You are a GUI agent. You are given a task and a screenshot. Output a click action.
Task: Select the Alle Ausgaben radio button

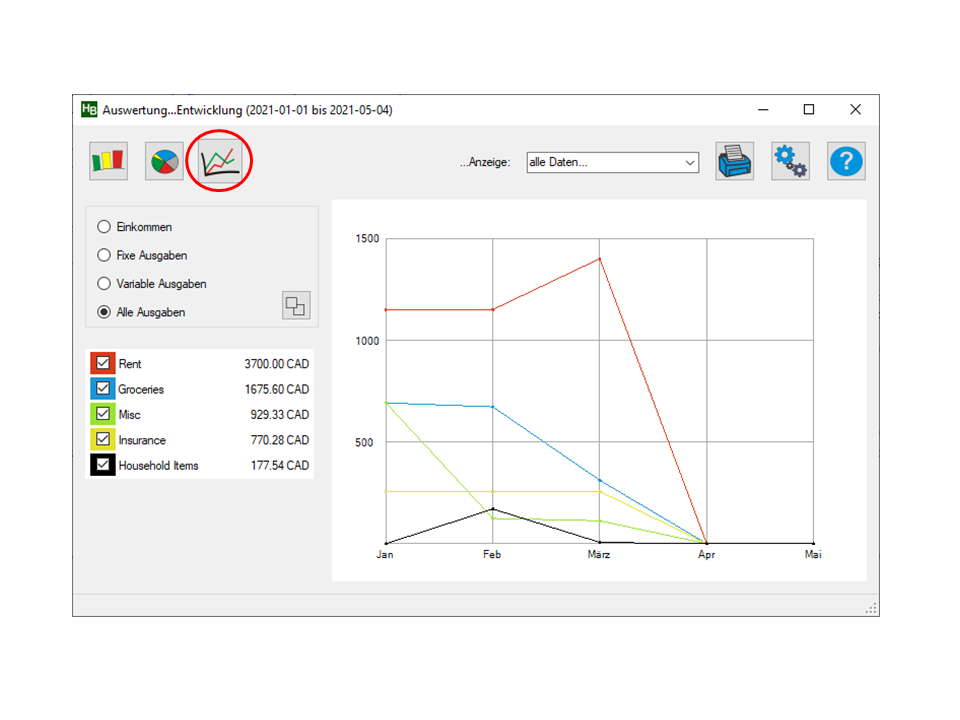(104, 312)
